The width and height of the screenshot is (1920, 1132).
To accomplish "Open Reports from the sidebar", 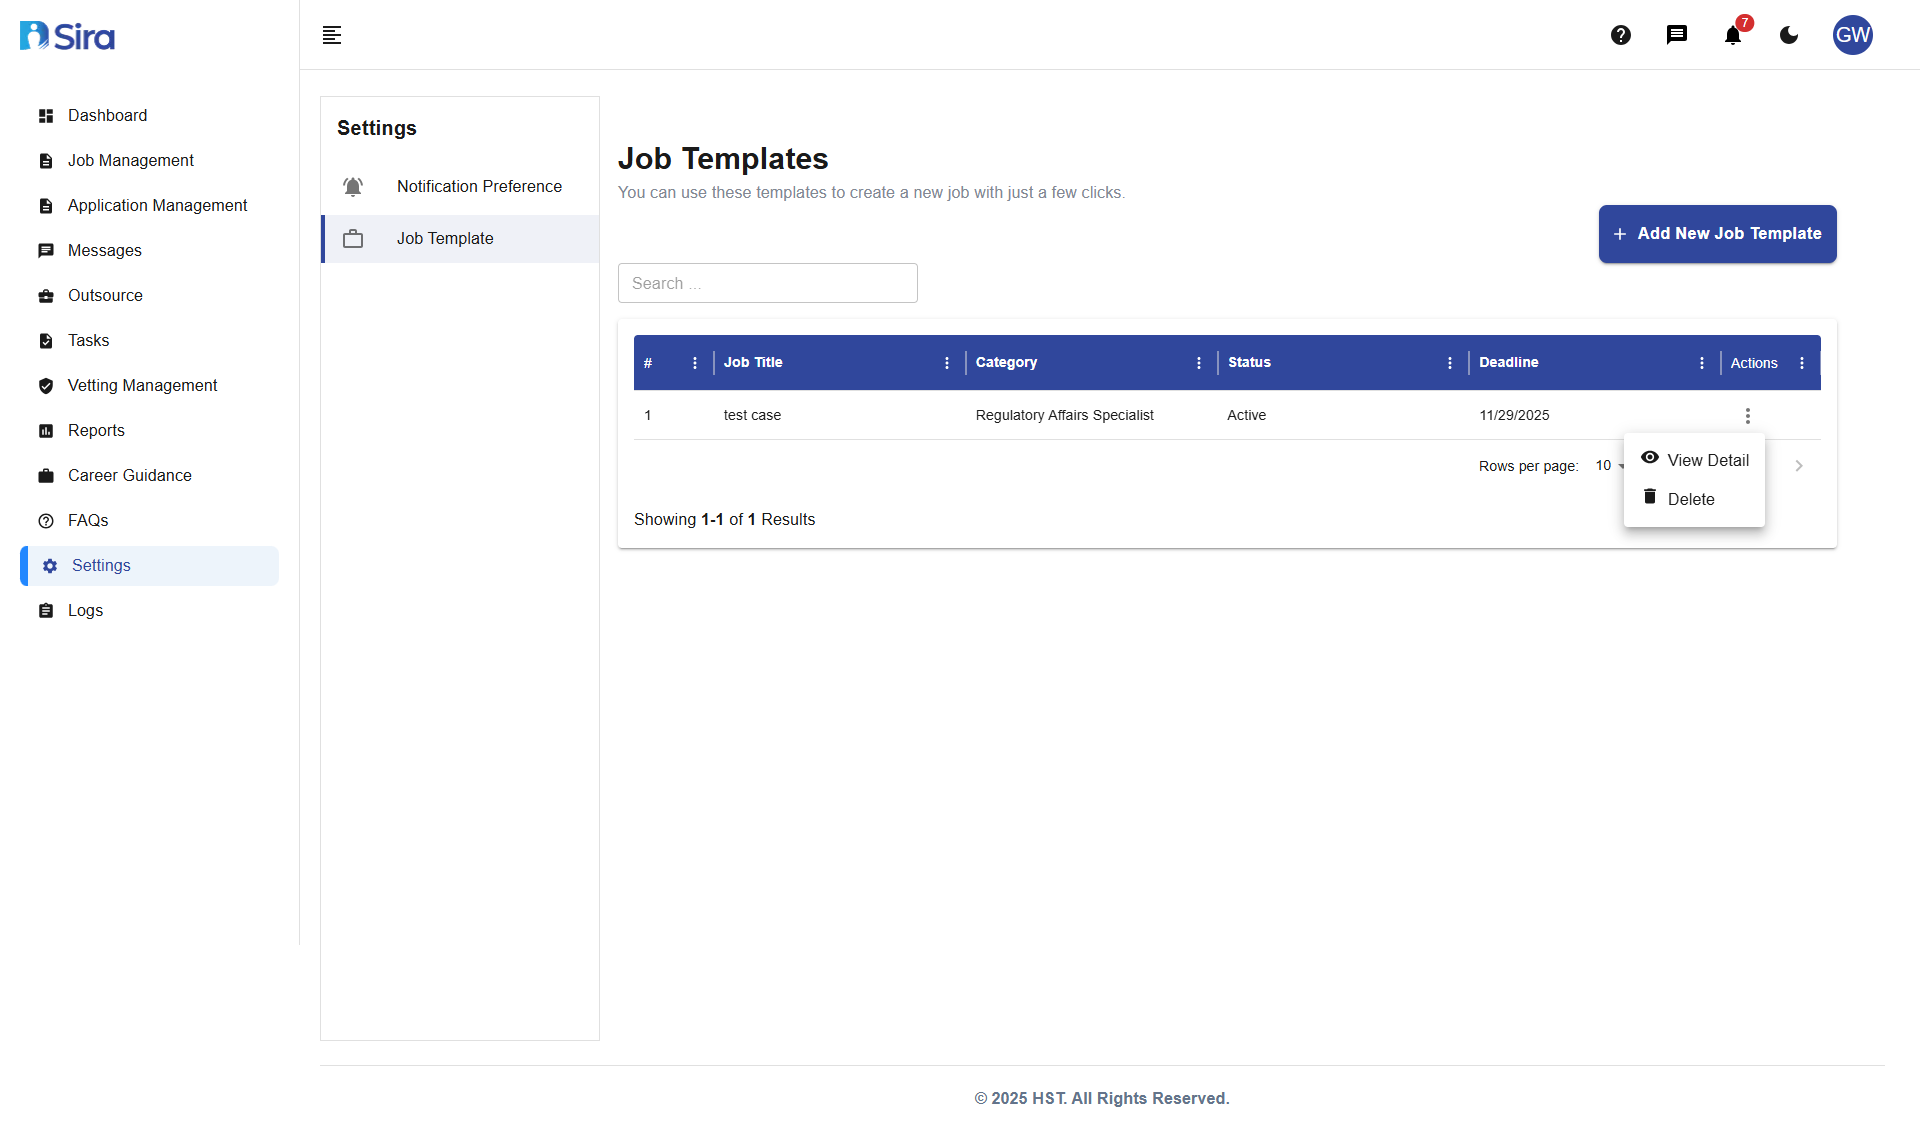I will pyautogui.click(x=94, y=430).
